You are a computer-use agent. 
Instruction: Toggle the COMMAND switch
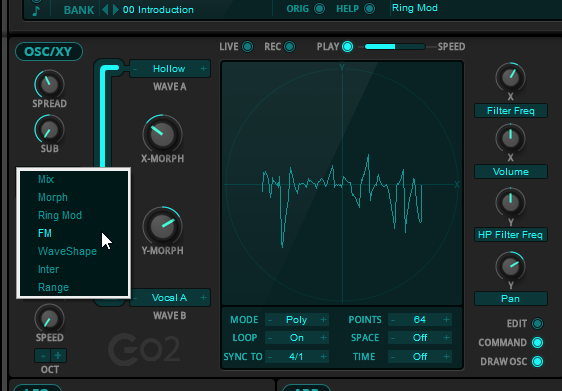point(537,342)
